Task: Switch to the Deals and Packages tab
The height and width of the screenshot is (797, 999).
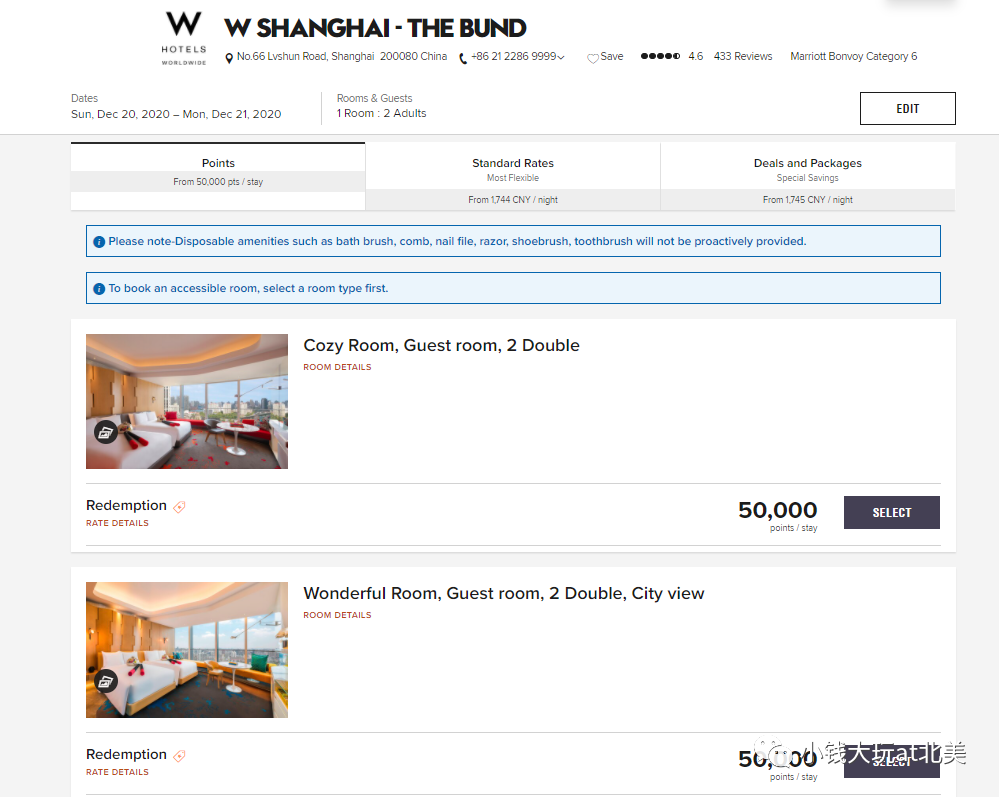Action: [808, 176]
